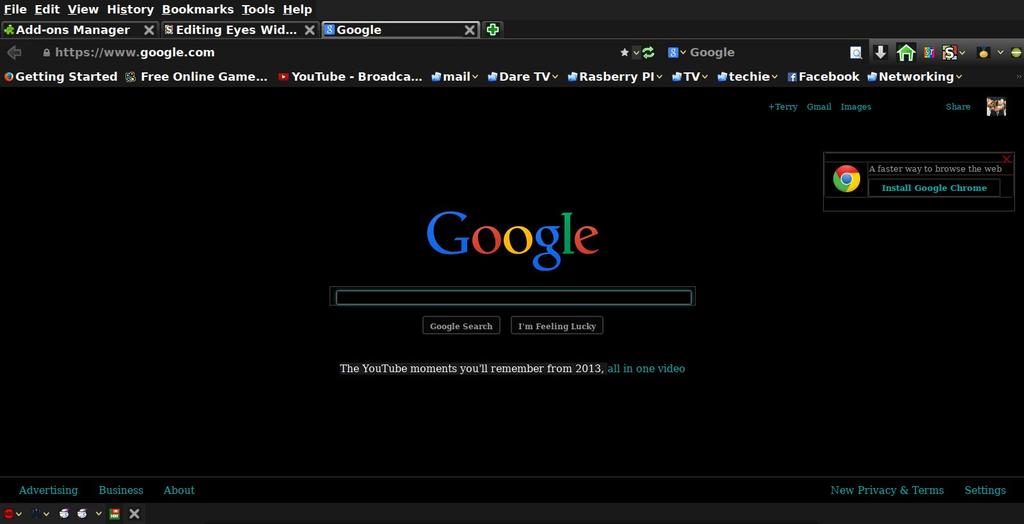Click the red and green icon in the add-on bar
This screenshot has width=1024, height=524.
[x=114, y=514]
